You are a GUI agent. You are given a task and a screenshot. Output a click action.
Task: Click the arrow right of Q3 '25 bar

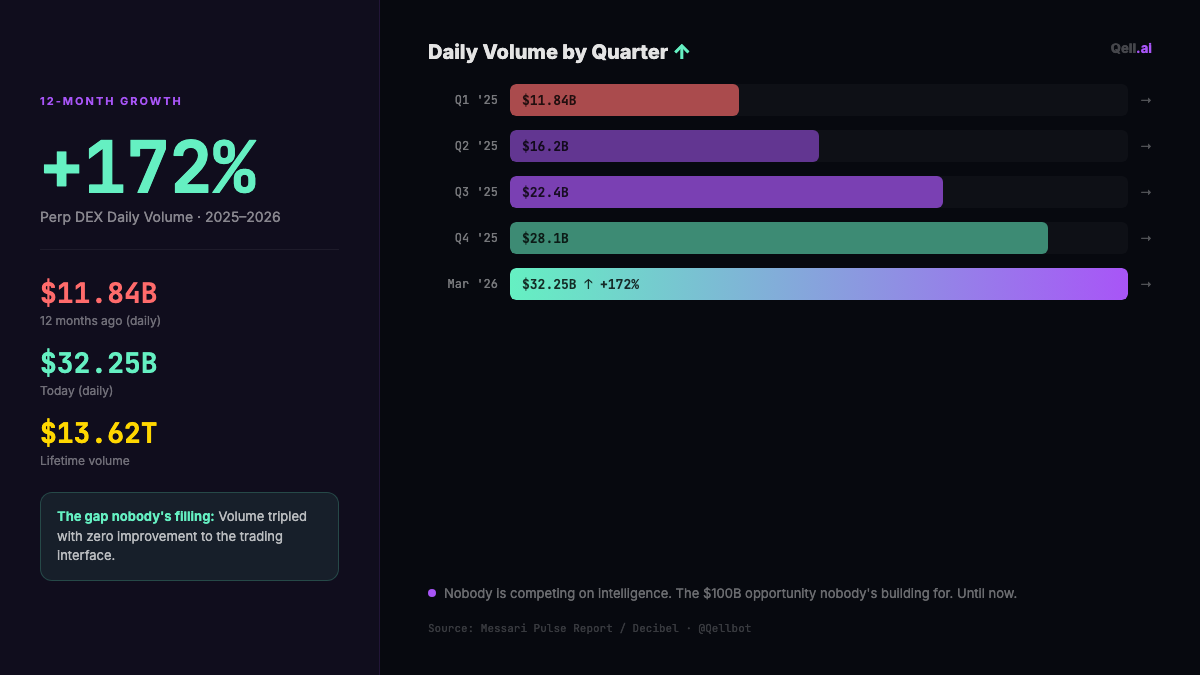click(x=1146, y=192)
